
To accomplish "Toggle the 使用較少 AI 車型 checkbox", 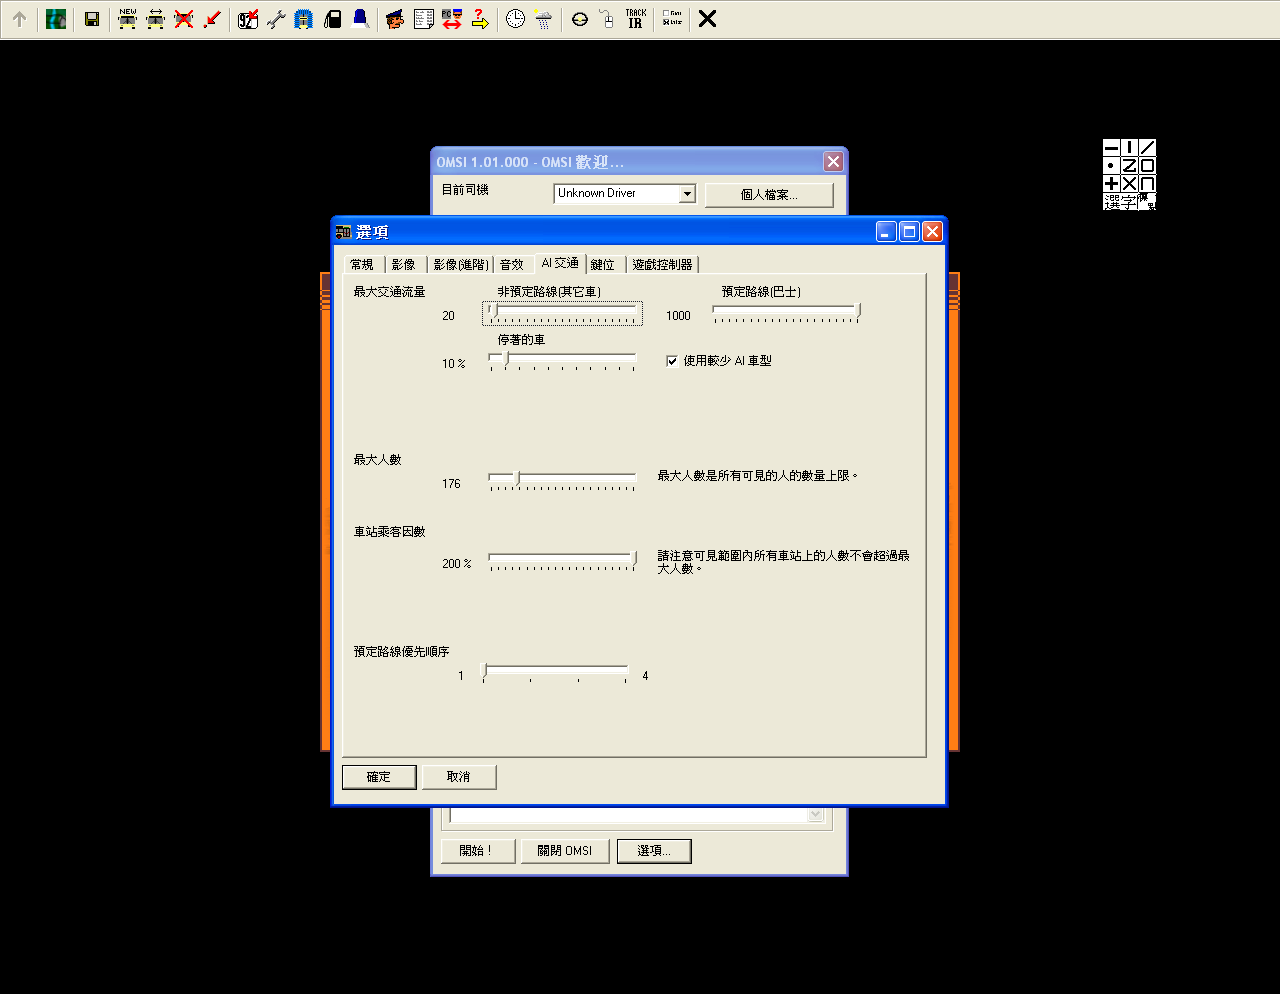I will [x=672, y=361].
